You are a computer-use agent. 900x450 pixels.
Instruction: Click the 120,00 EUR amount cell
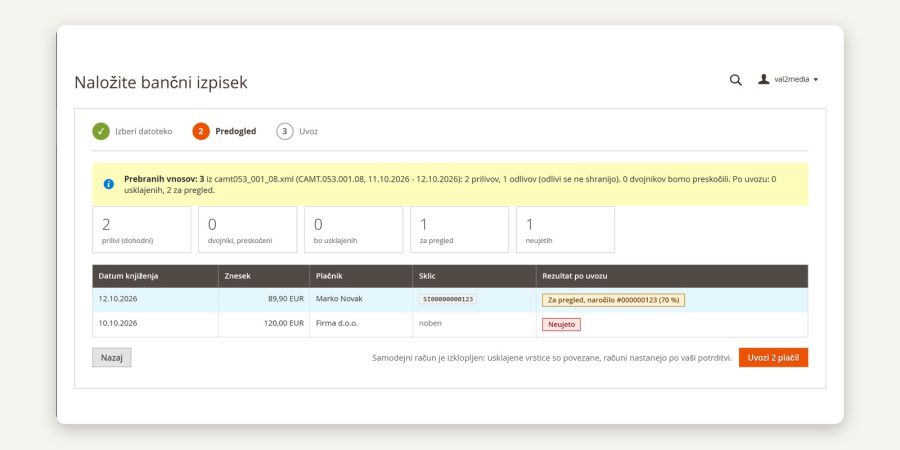point(263,324)
